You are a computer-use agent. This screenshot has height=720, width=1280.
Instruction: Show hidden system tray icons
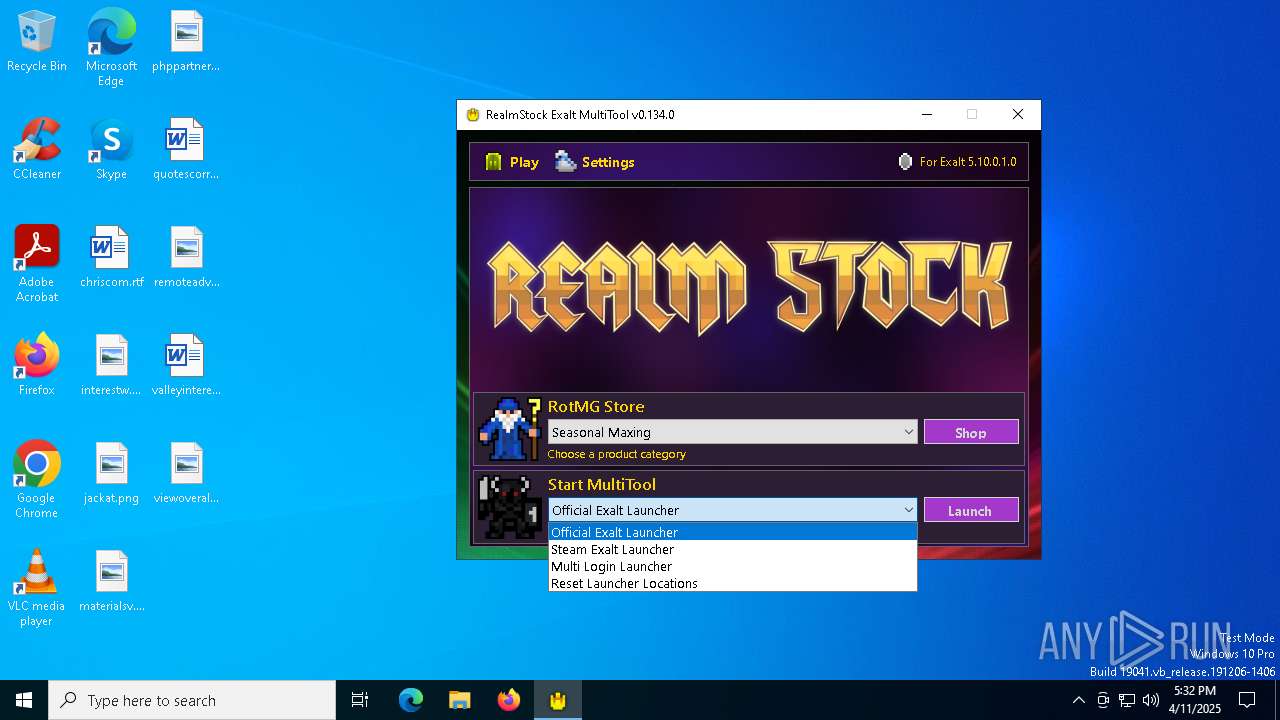[x=1078, y=700]
